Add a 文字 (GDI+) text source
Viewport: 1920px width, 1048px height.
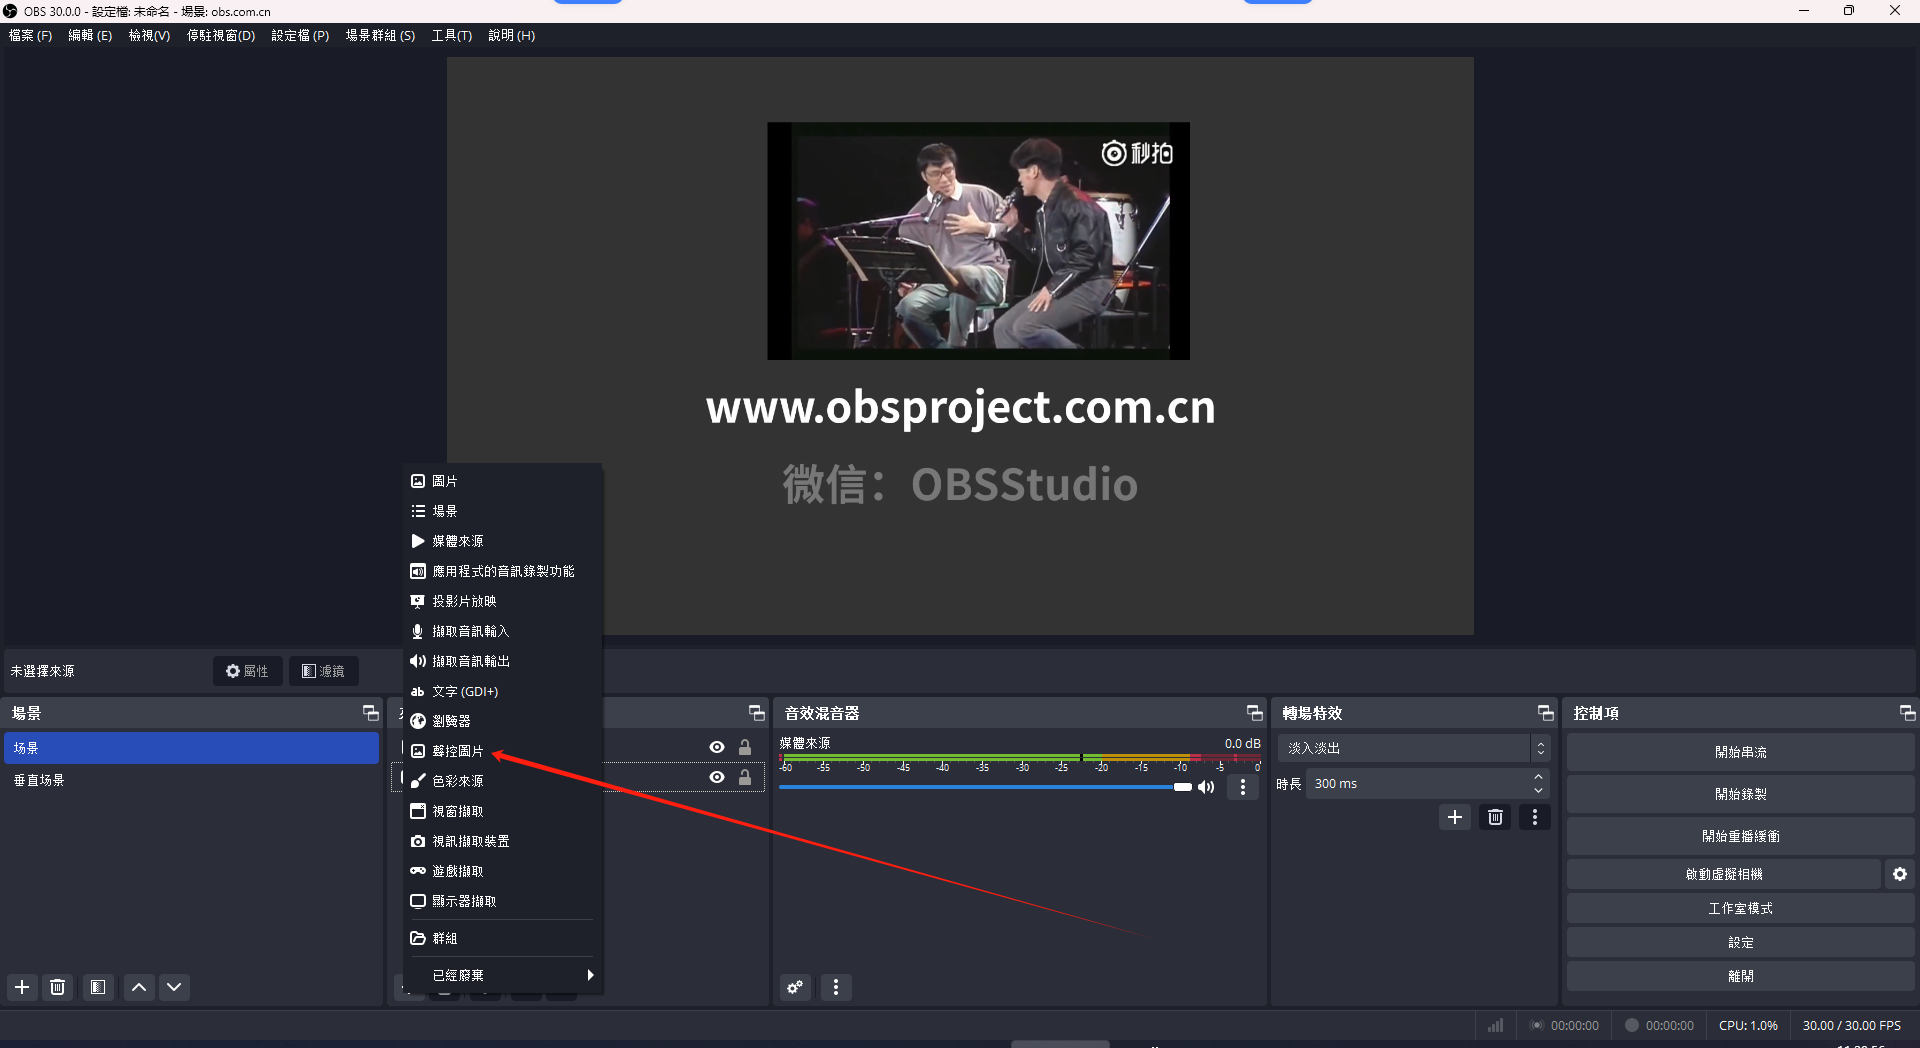point(502,691)
